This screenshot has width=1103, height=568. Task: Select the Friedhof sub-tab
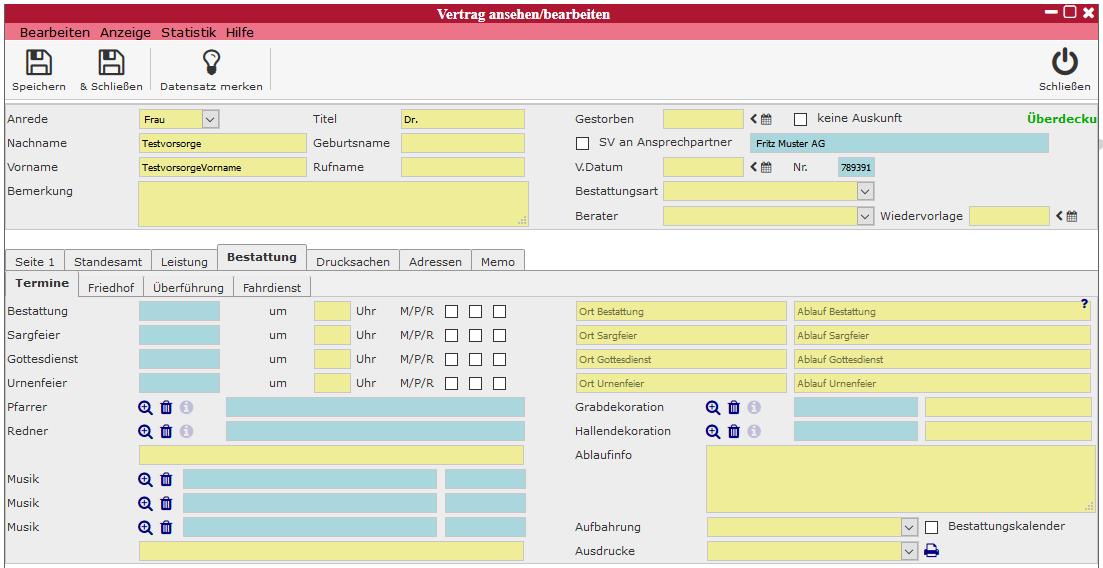coord(110,287)
